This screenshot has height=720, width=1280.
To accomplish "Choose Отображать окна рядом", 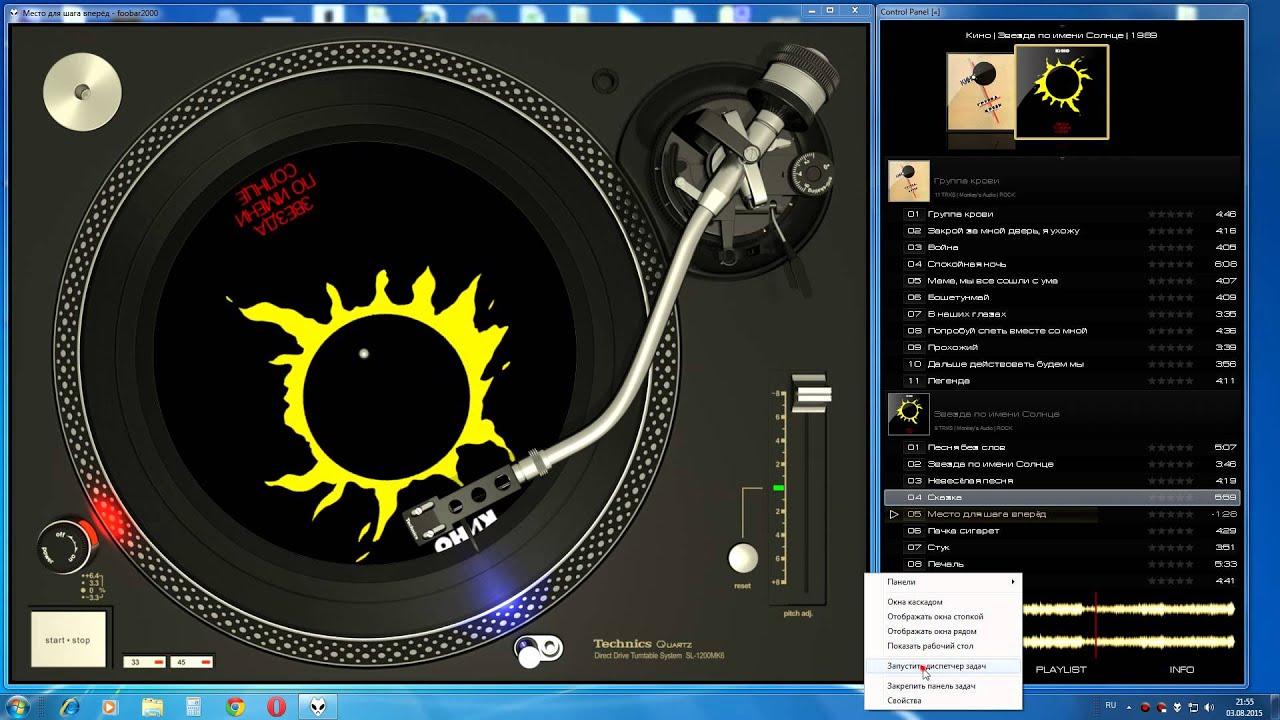I will (944, 631).
